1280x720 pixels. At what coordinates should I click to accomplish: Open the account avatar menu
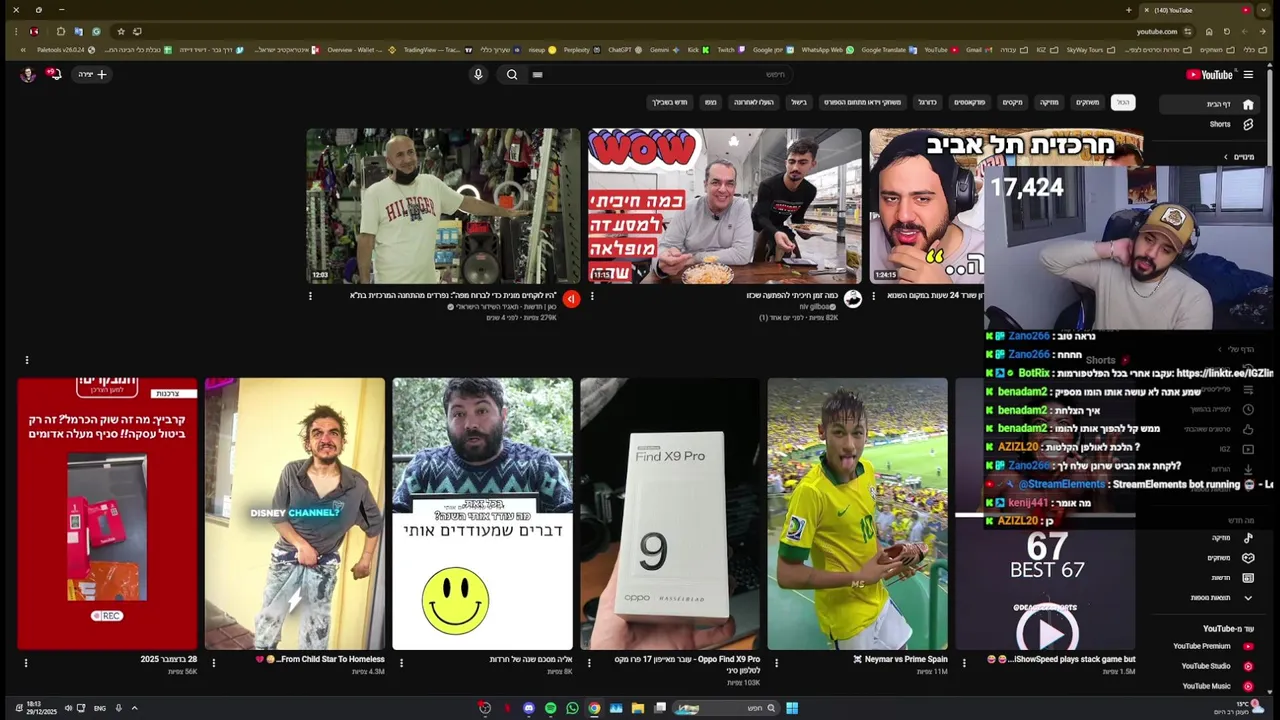[28, 74]
